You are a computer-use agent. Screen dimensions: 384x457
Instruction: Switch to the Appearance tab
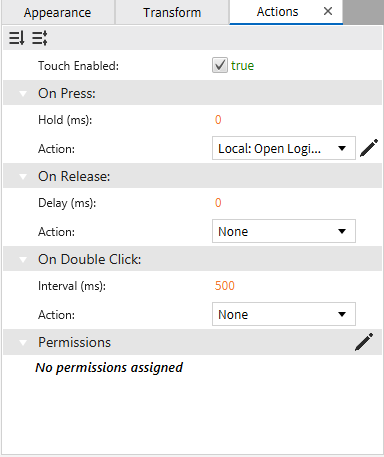tap(58, 13)
